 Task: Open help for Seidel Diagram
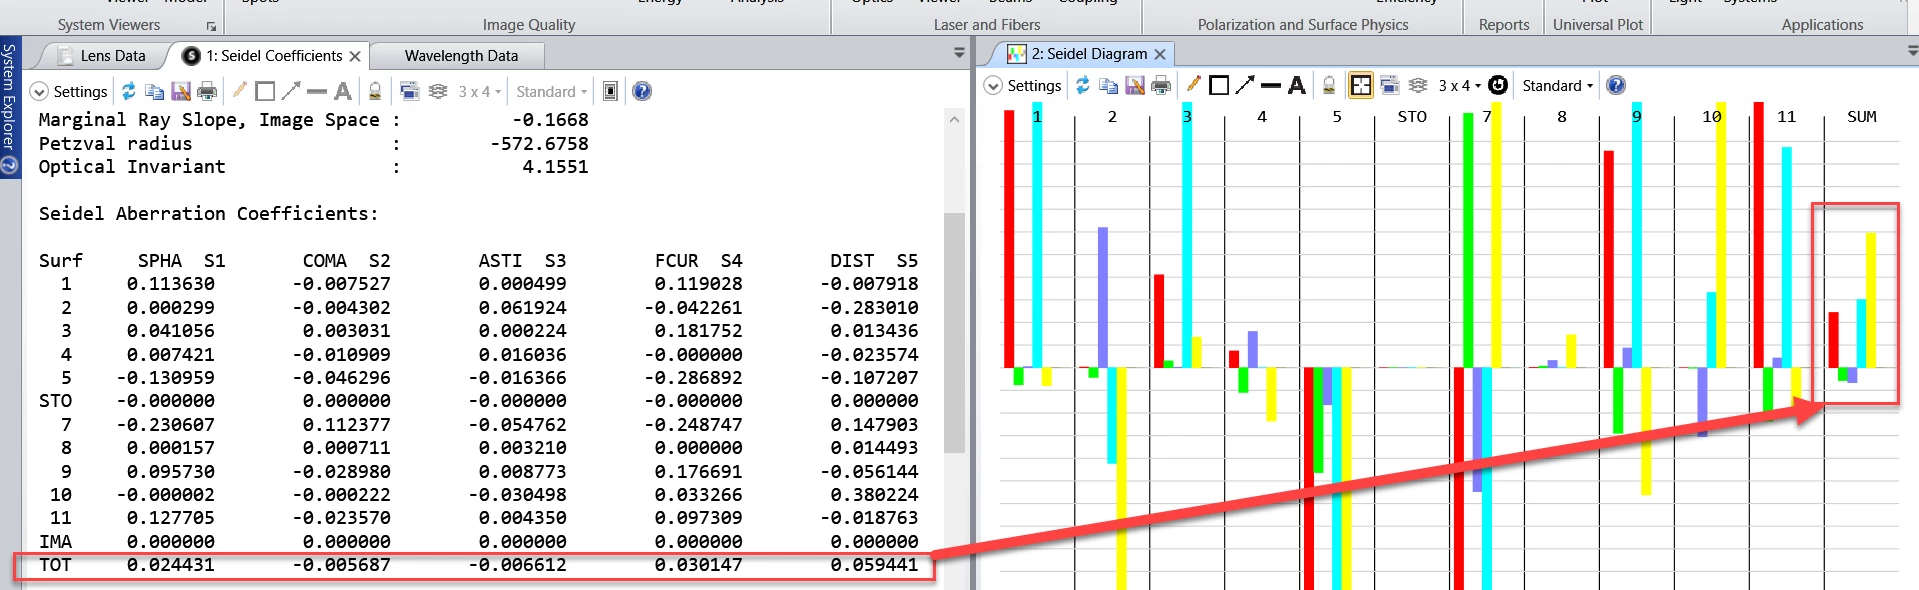coord(1616,85)
